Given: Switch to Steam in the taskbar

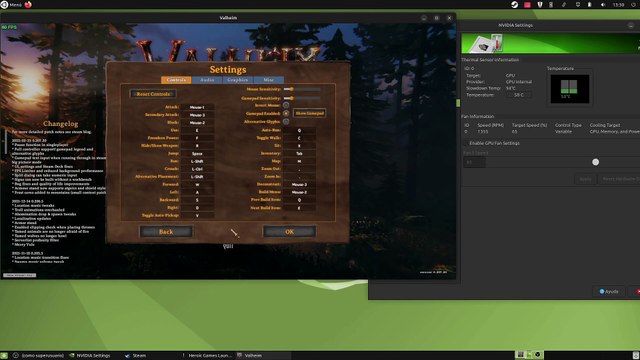Looking at the screenshot, I should pos(136,356).
